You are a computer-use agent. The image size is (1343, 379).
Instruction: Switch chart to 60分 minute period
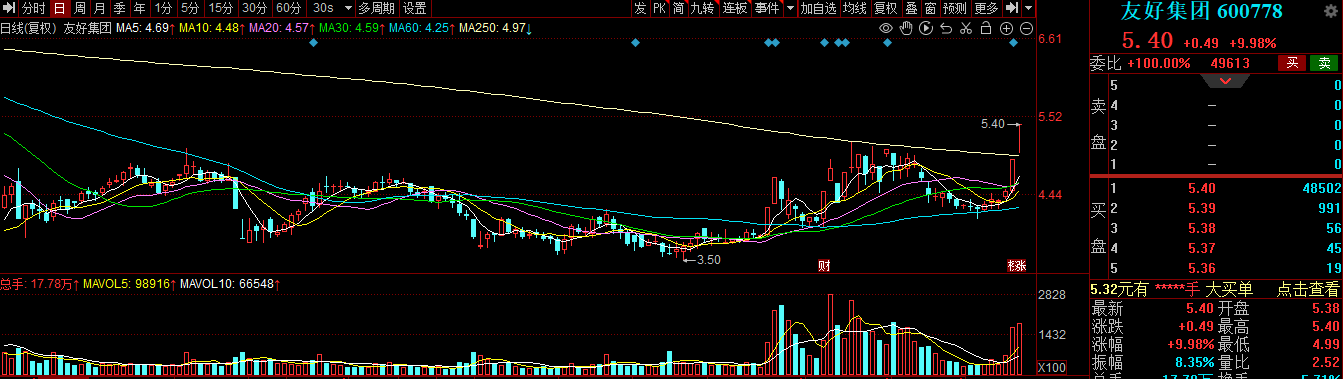[288, 8]
